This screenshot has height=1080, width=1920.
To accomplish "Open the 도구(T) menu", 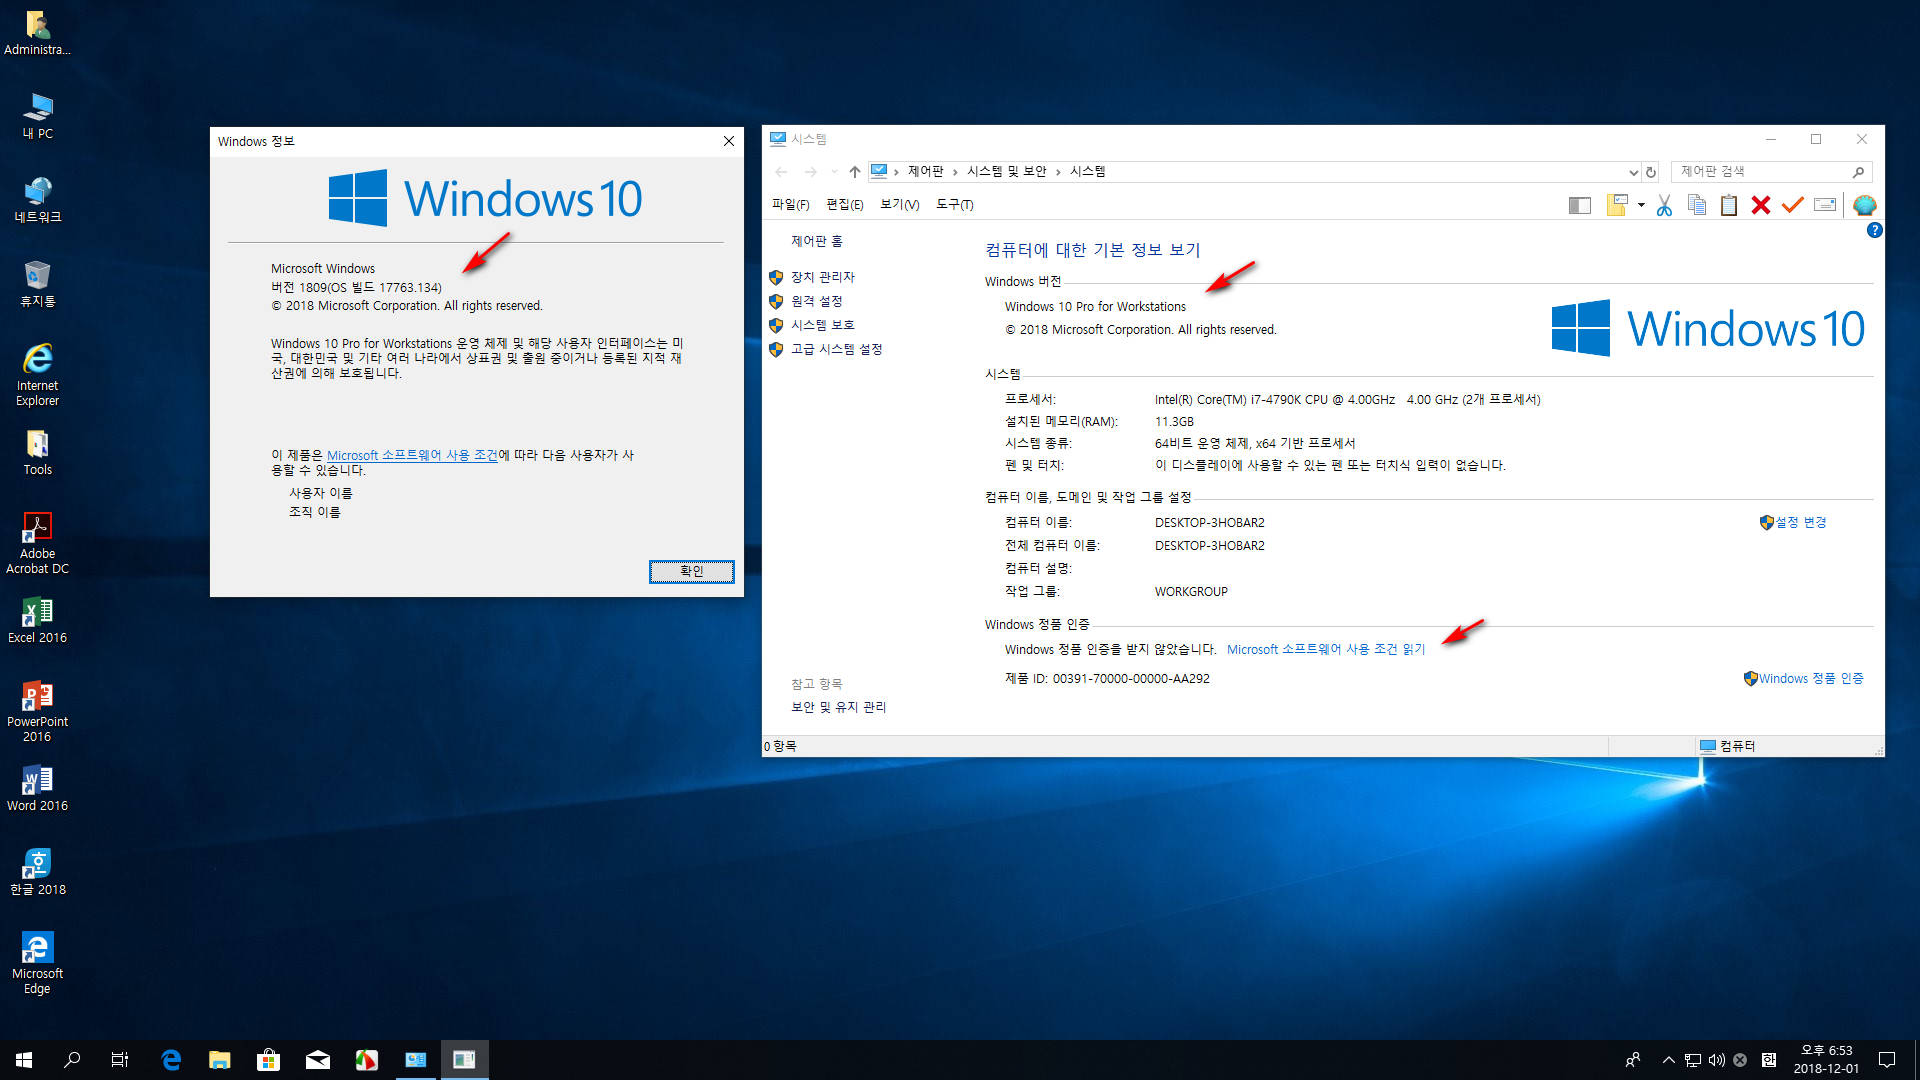I will click(954, 204).
